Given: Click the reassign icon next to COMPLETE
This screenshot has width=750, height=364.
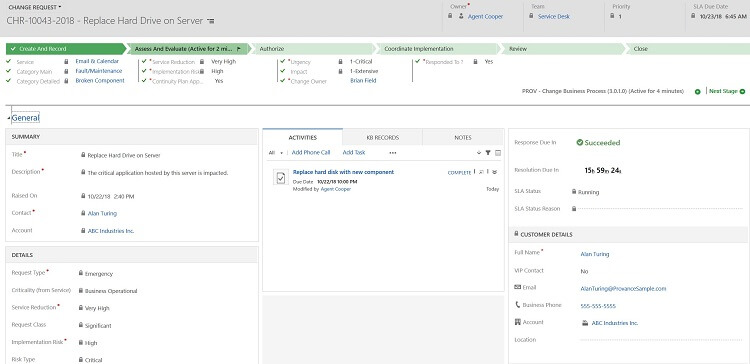Looking at the screenshot, I should click(481, 172).
